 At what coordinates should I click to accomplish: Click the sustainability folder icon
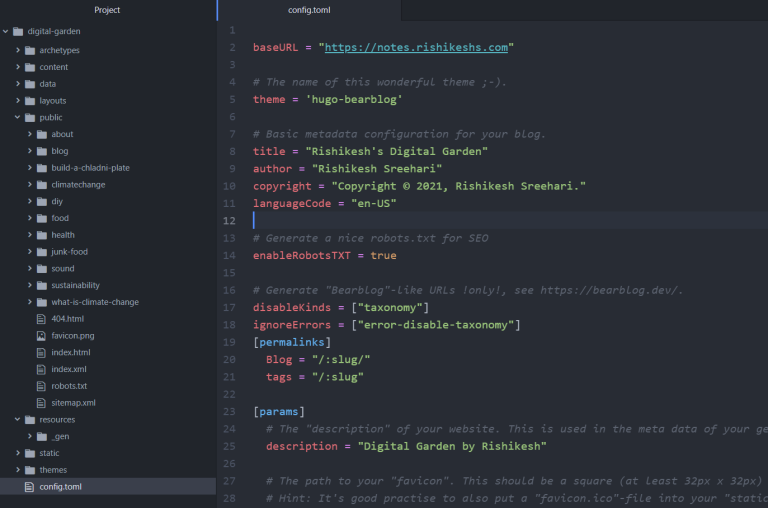click(42, 285)
